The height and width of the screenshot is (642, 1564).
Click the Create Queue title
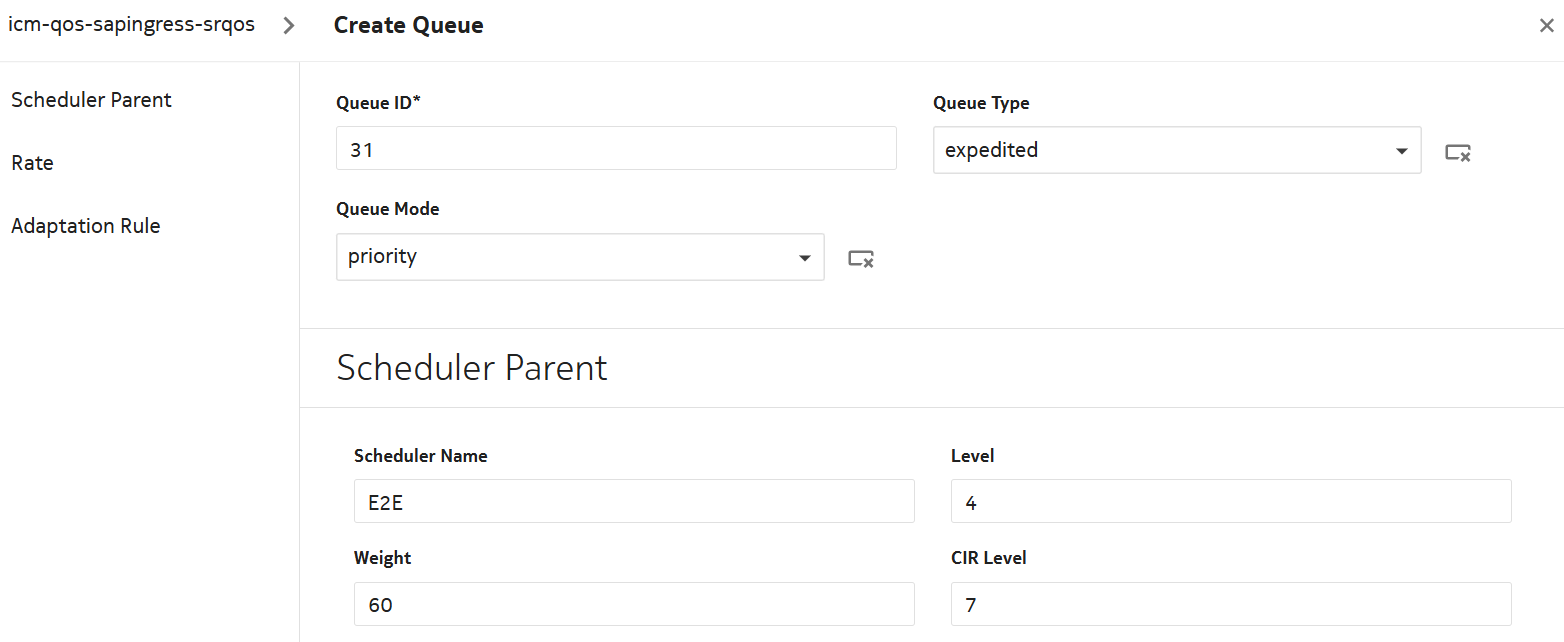pos(408,26)
